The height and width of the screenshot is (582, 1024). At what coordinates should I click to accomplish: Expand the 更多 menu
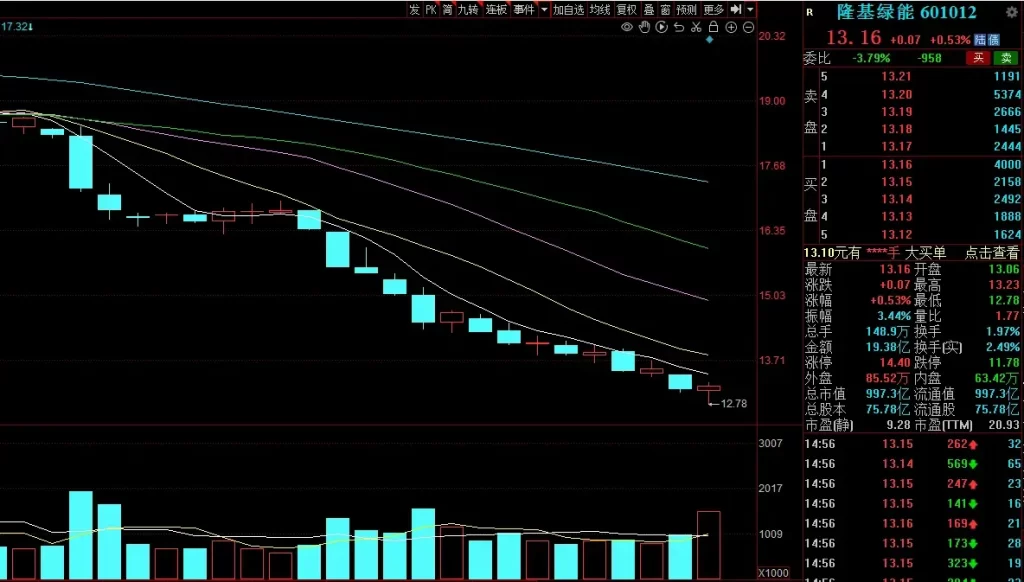713,9
